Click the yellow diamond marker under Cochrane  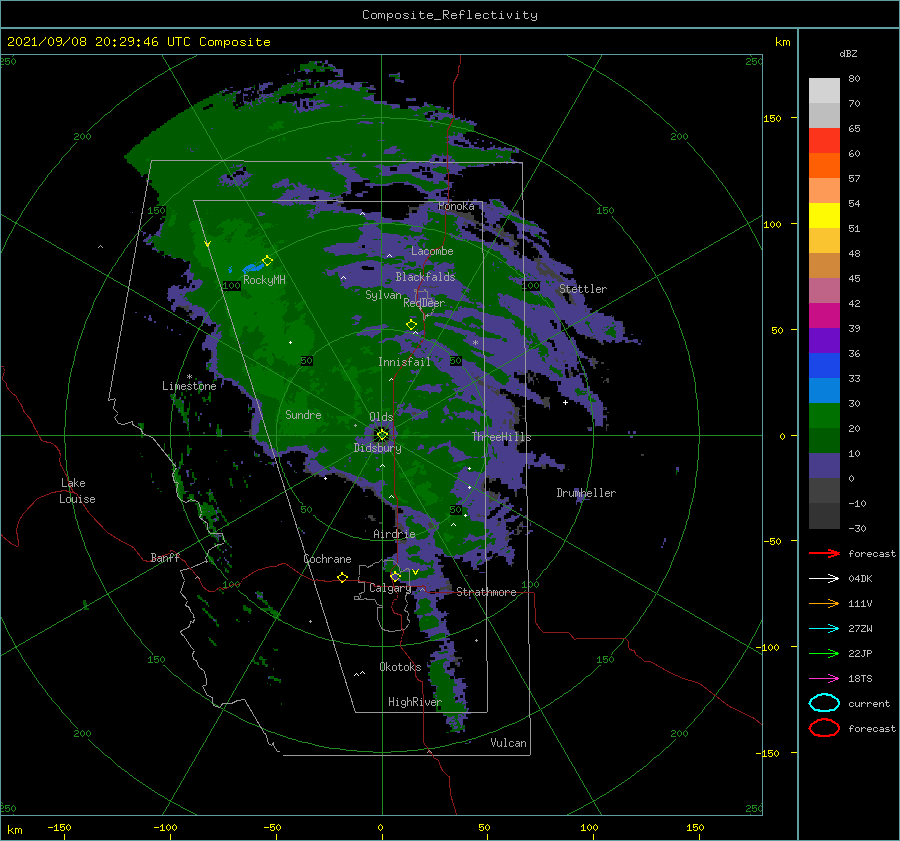point(342,577)
